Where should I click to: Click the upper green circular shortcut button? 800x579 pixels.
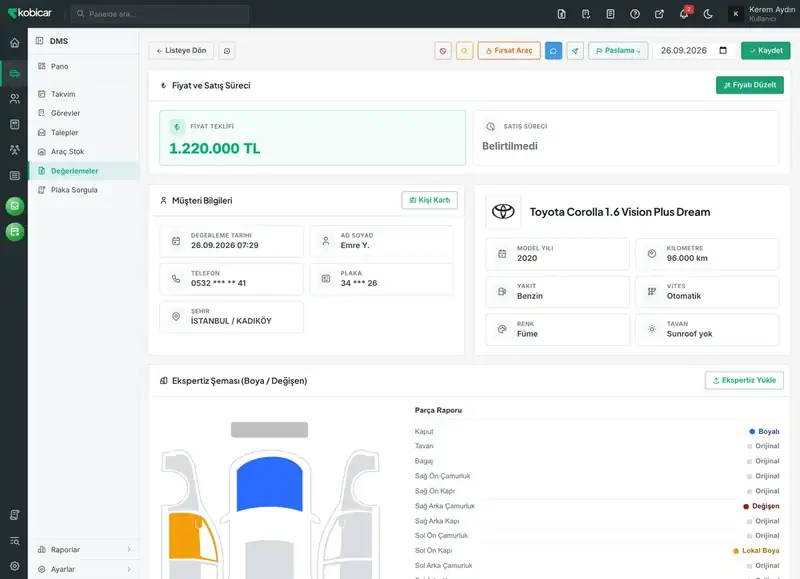[15, 206]
